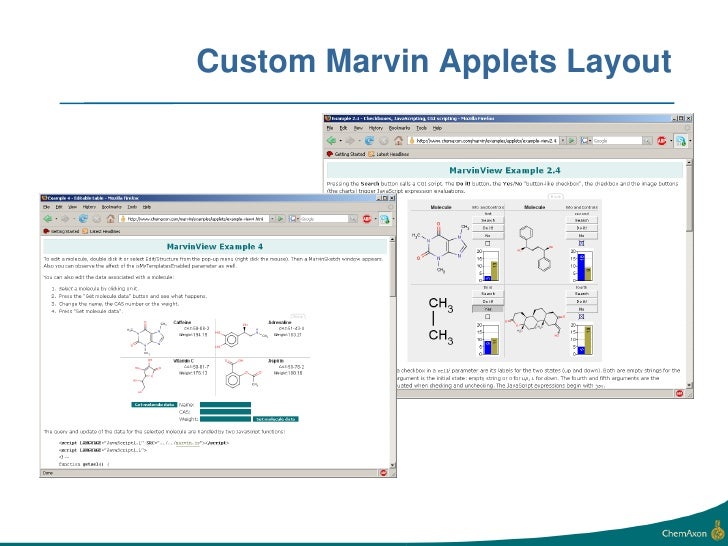The image size is (728, 546).
Task: Open Adblock dropdown arrow in Example 2.4 window
Action: tap(671, 141)
